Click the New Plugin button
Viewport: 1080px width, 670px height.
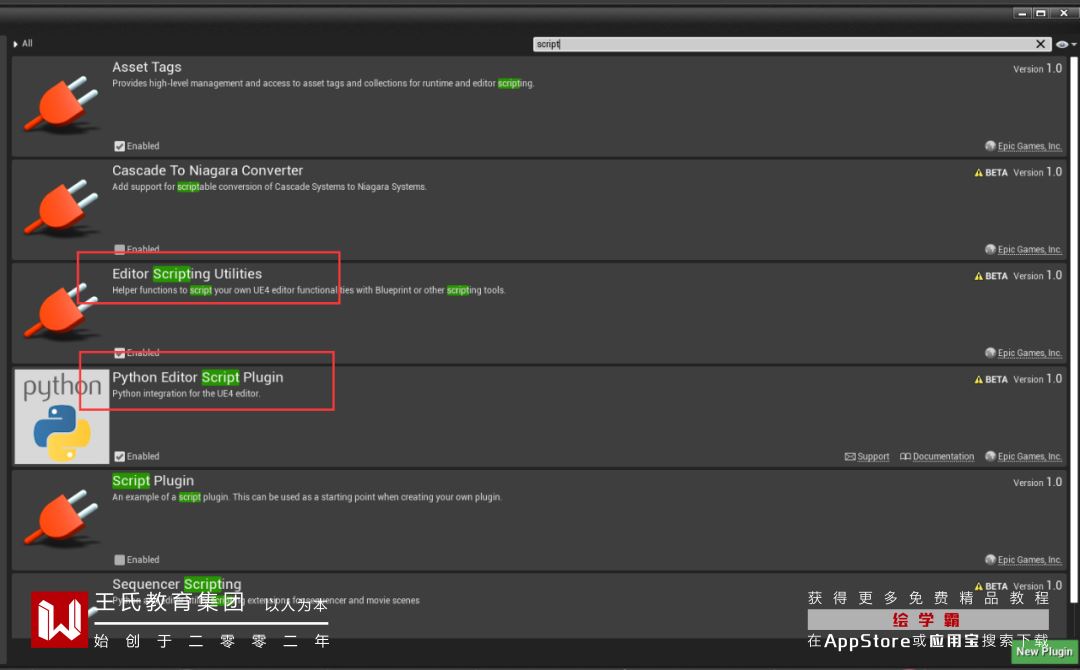1043,651
